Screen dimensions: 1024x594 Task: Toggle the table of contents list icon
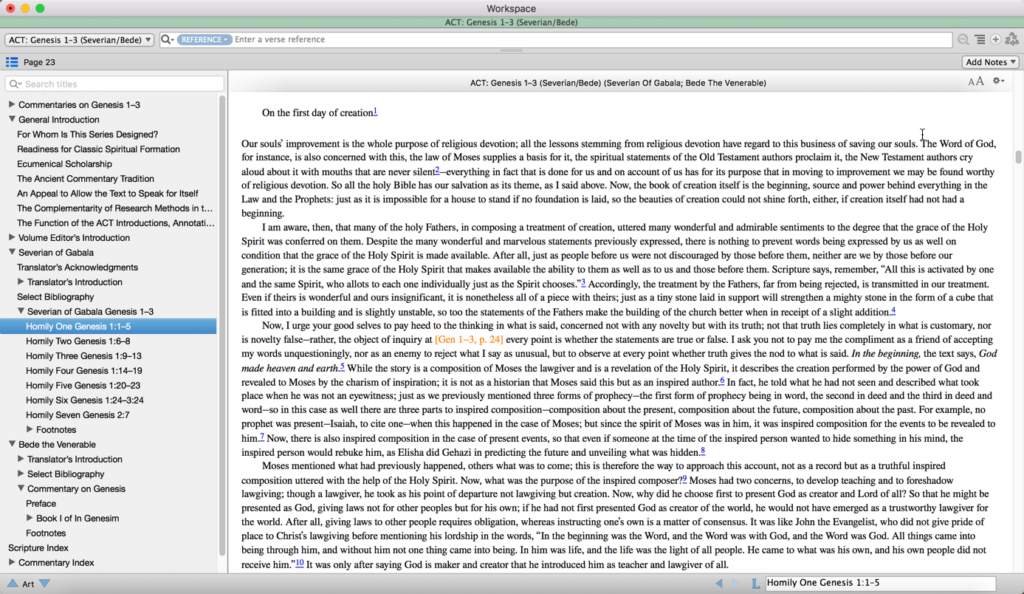click(x=12, y=62)
